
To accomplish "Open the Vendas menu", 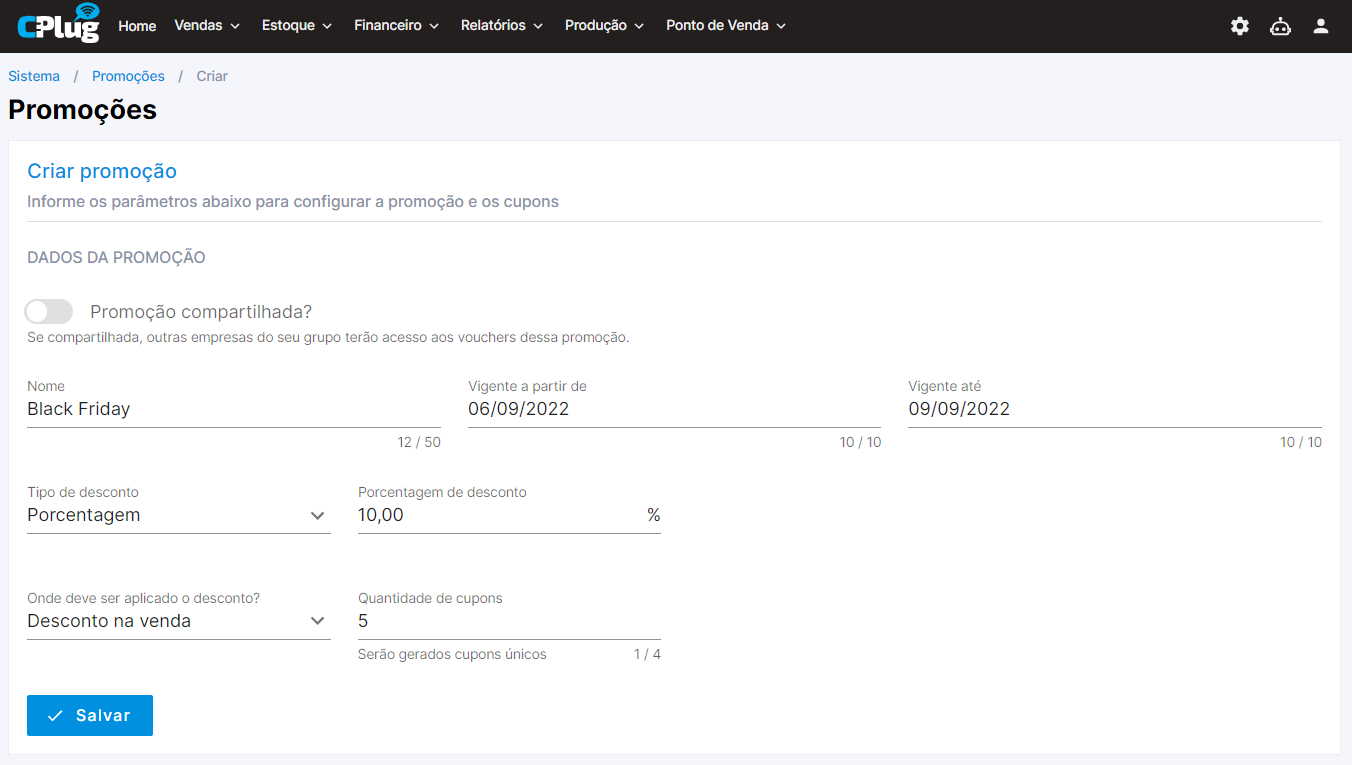I will click(207, 26).
